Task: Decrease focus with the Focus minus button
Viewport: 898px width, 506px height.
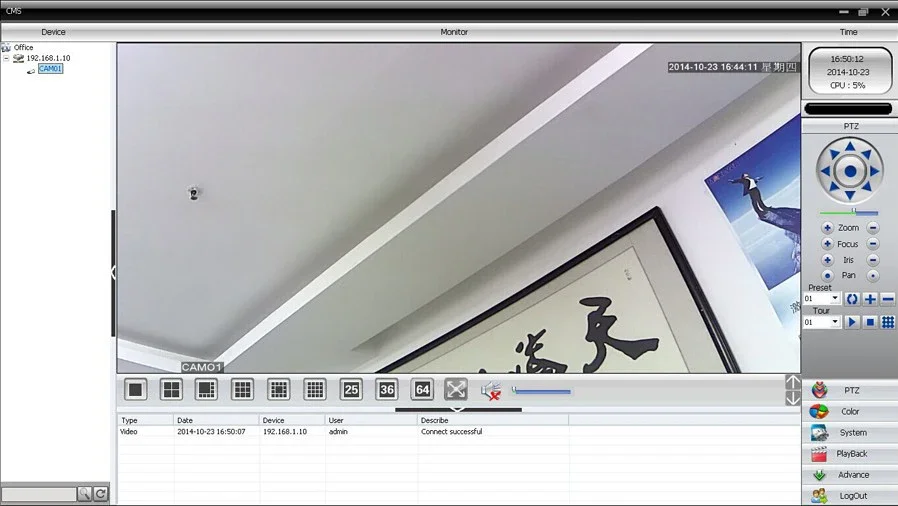Action: [x=873, y=244]
